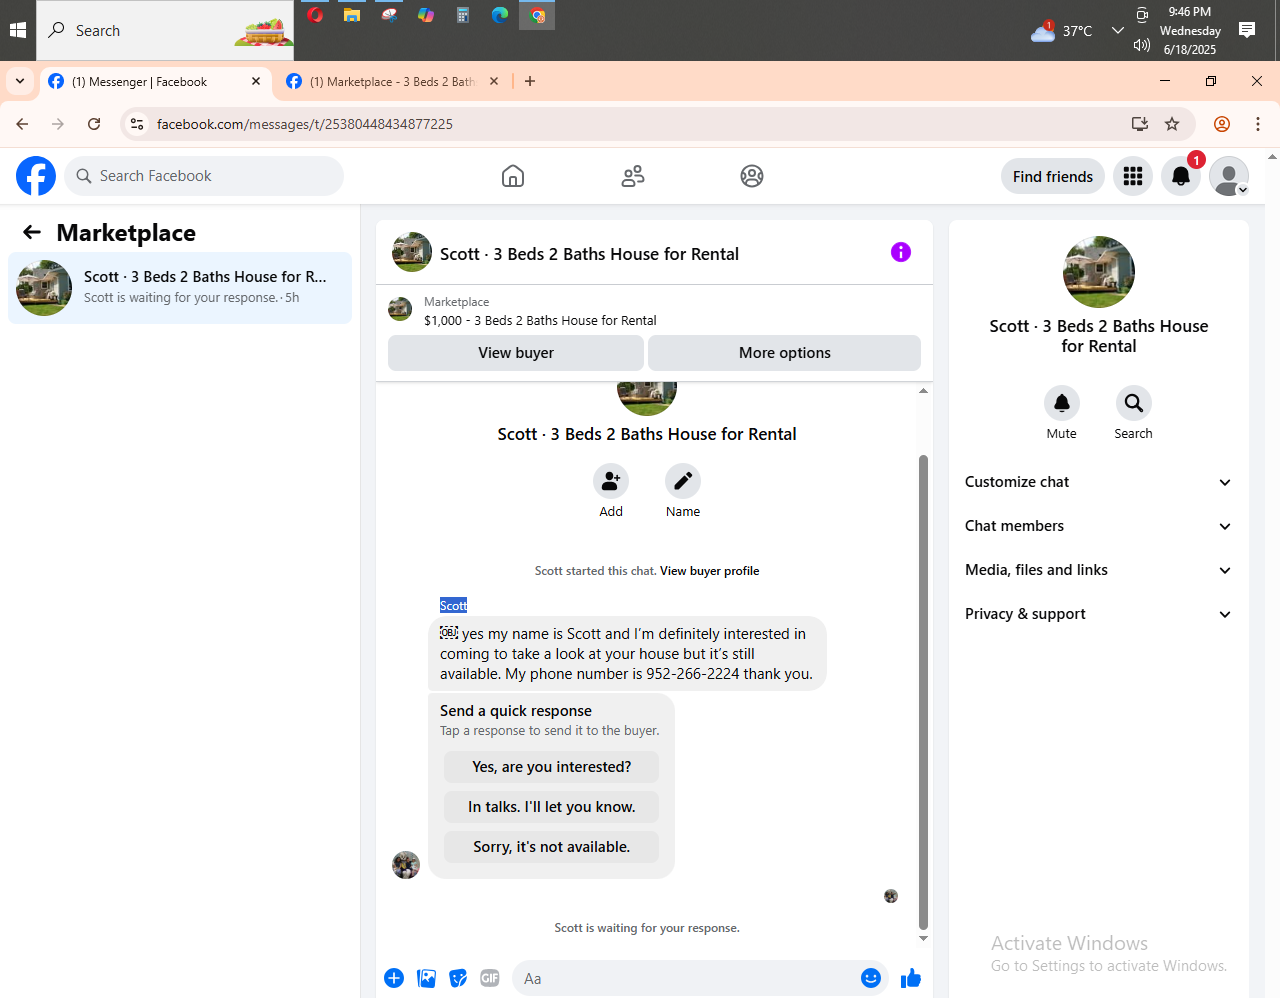Open the Chrome profile icon
The image size is (1280, 998).
[1222, 124]
